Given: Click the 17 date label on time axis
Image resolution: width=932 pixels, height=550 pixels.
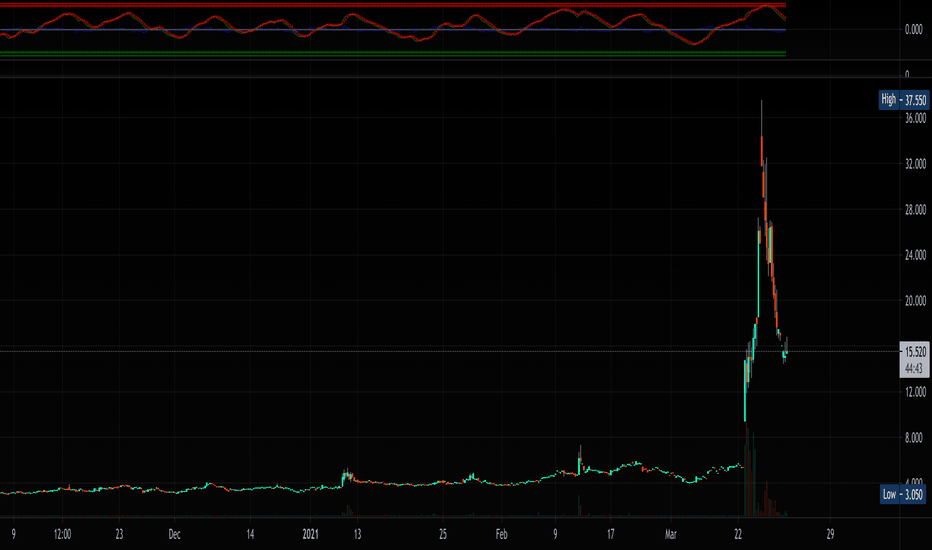Looking at the screenshot, I should (x=610, y=534).
